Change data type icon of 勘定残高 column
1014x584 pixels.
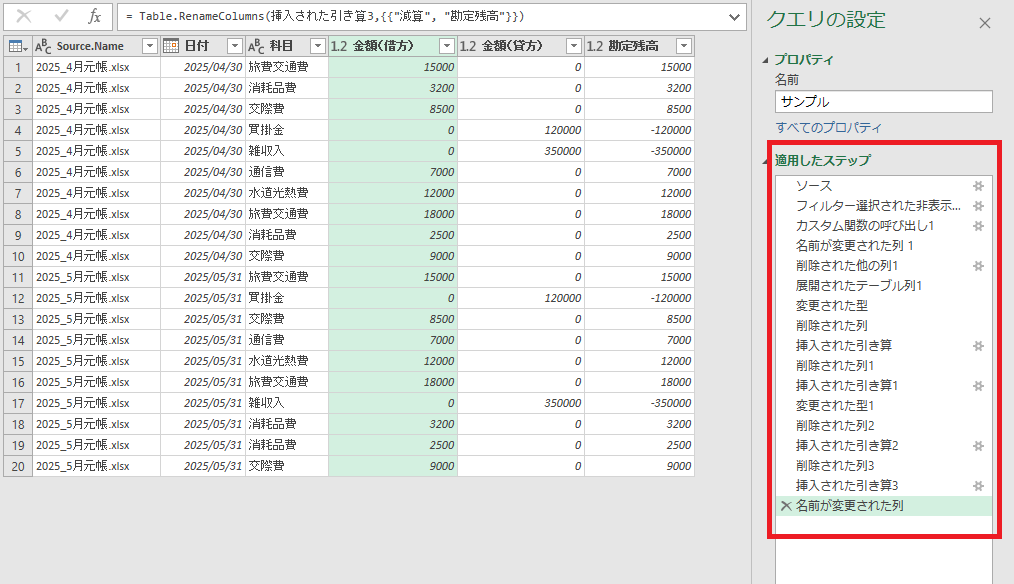594,46
